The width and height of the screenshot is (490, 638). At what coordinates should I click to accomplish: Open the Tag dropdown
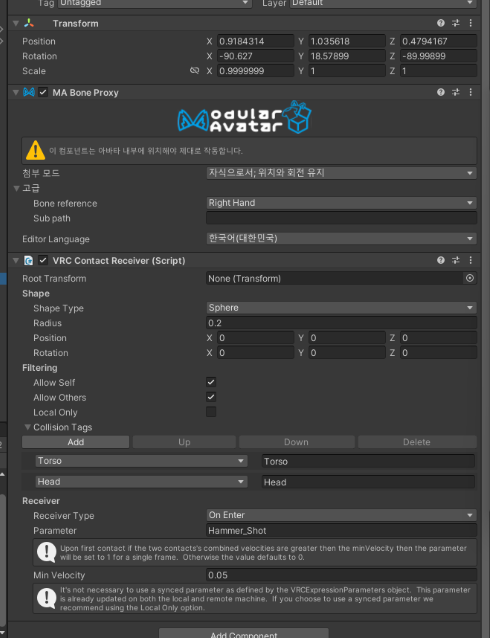click(x=155, y=3)
